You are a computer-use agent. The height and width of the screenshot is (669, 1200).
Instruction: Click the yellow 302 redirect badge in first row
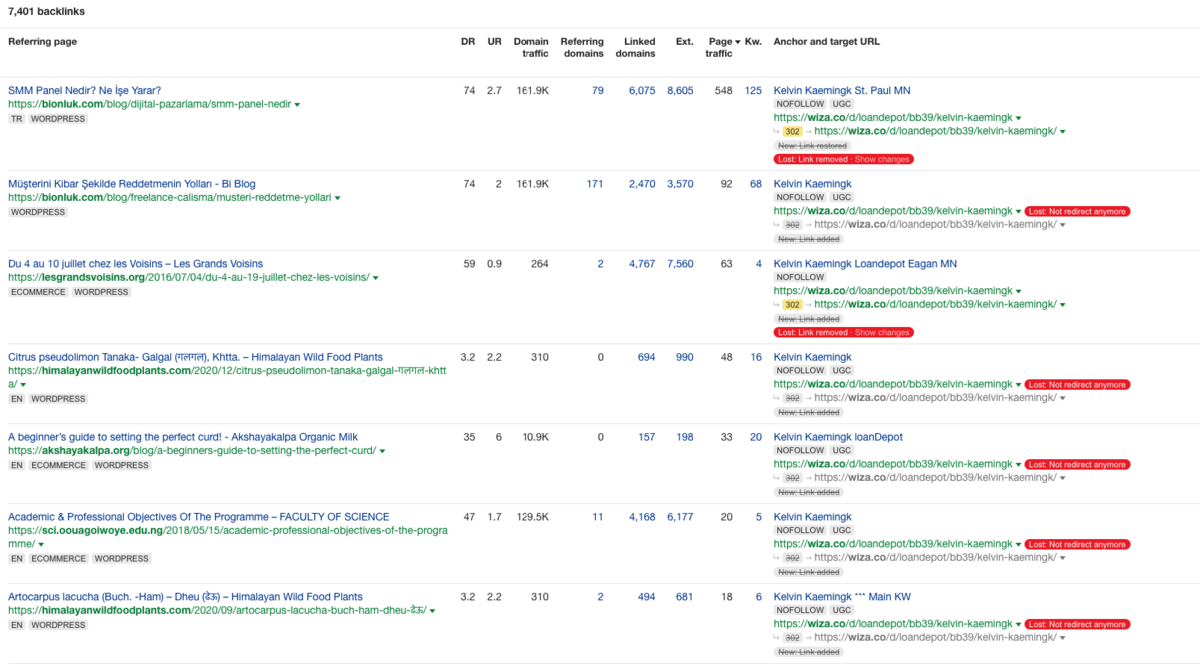[792, 132]
